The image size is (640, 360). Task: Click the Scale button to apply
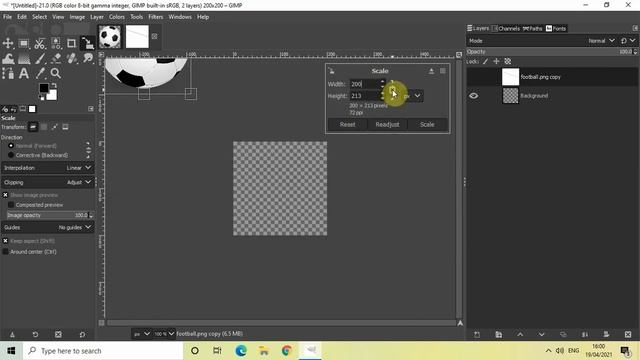(x=427, y=124)
